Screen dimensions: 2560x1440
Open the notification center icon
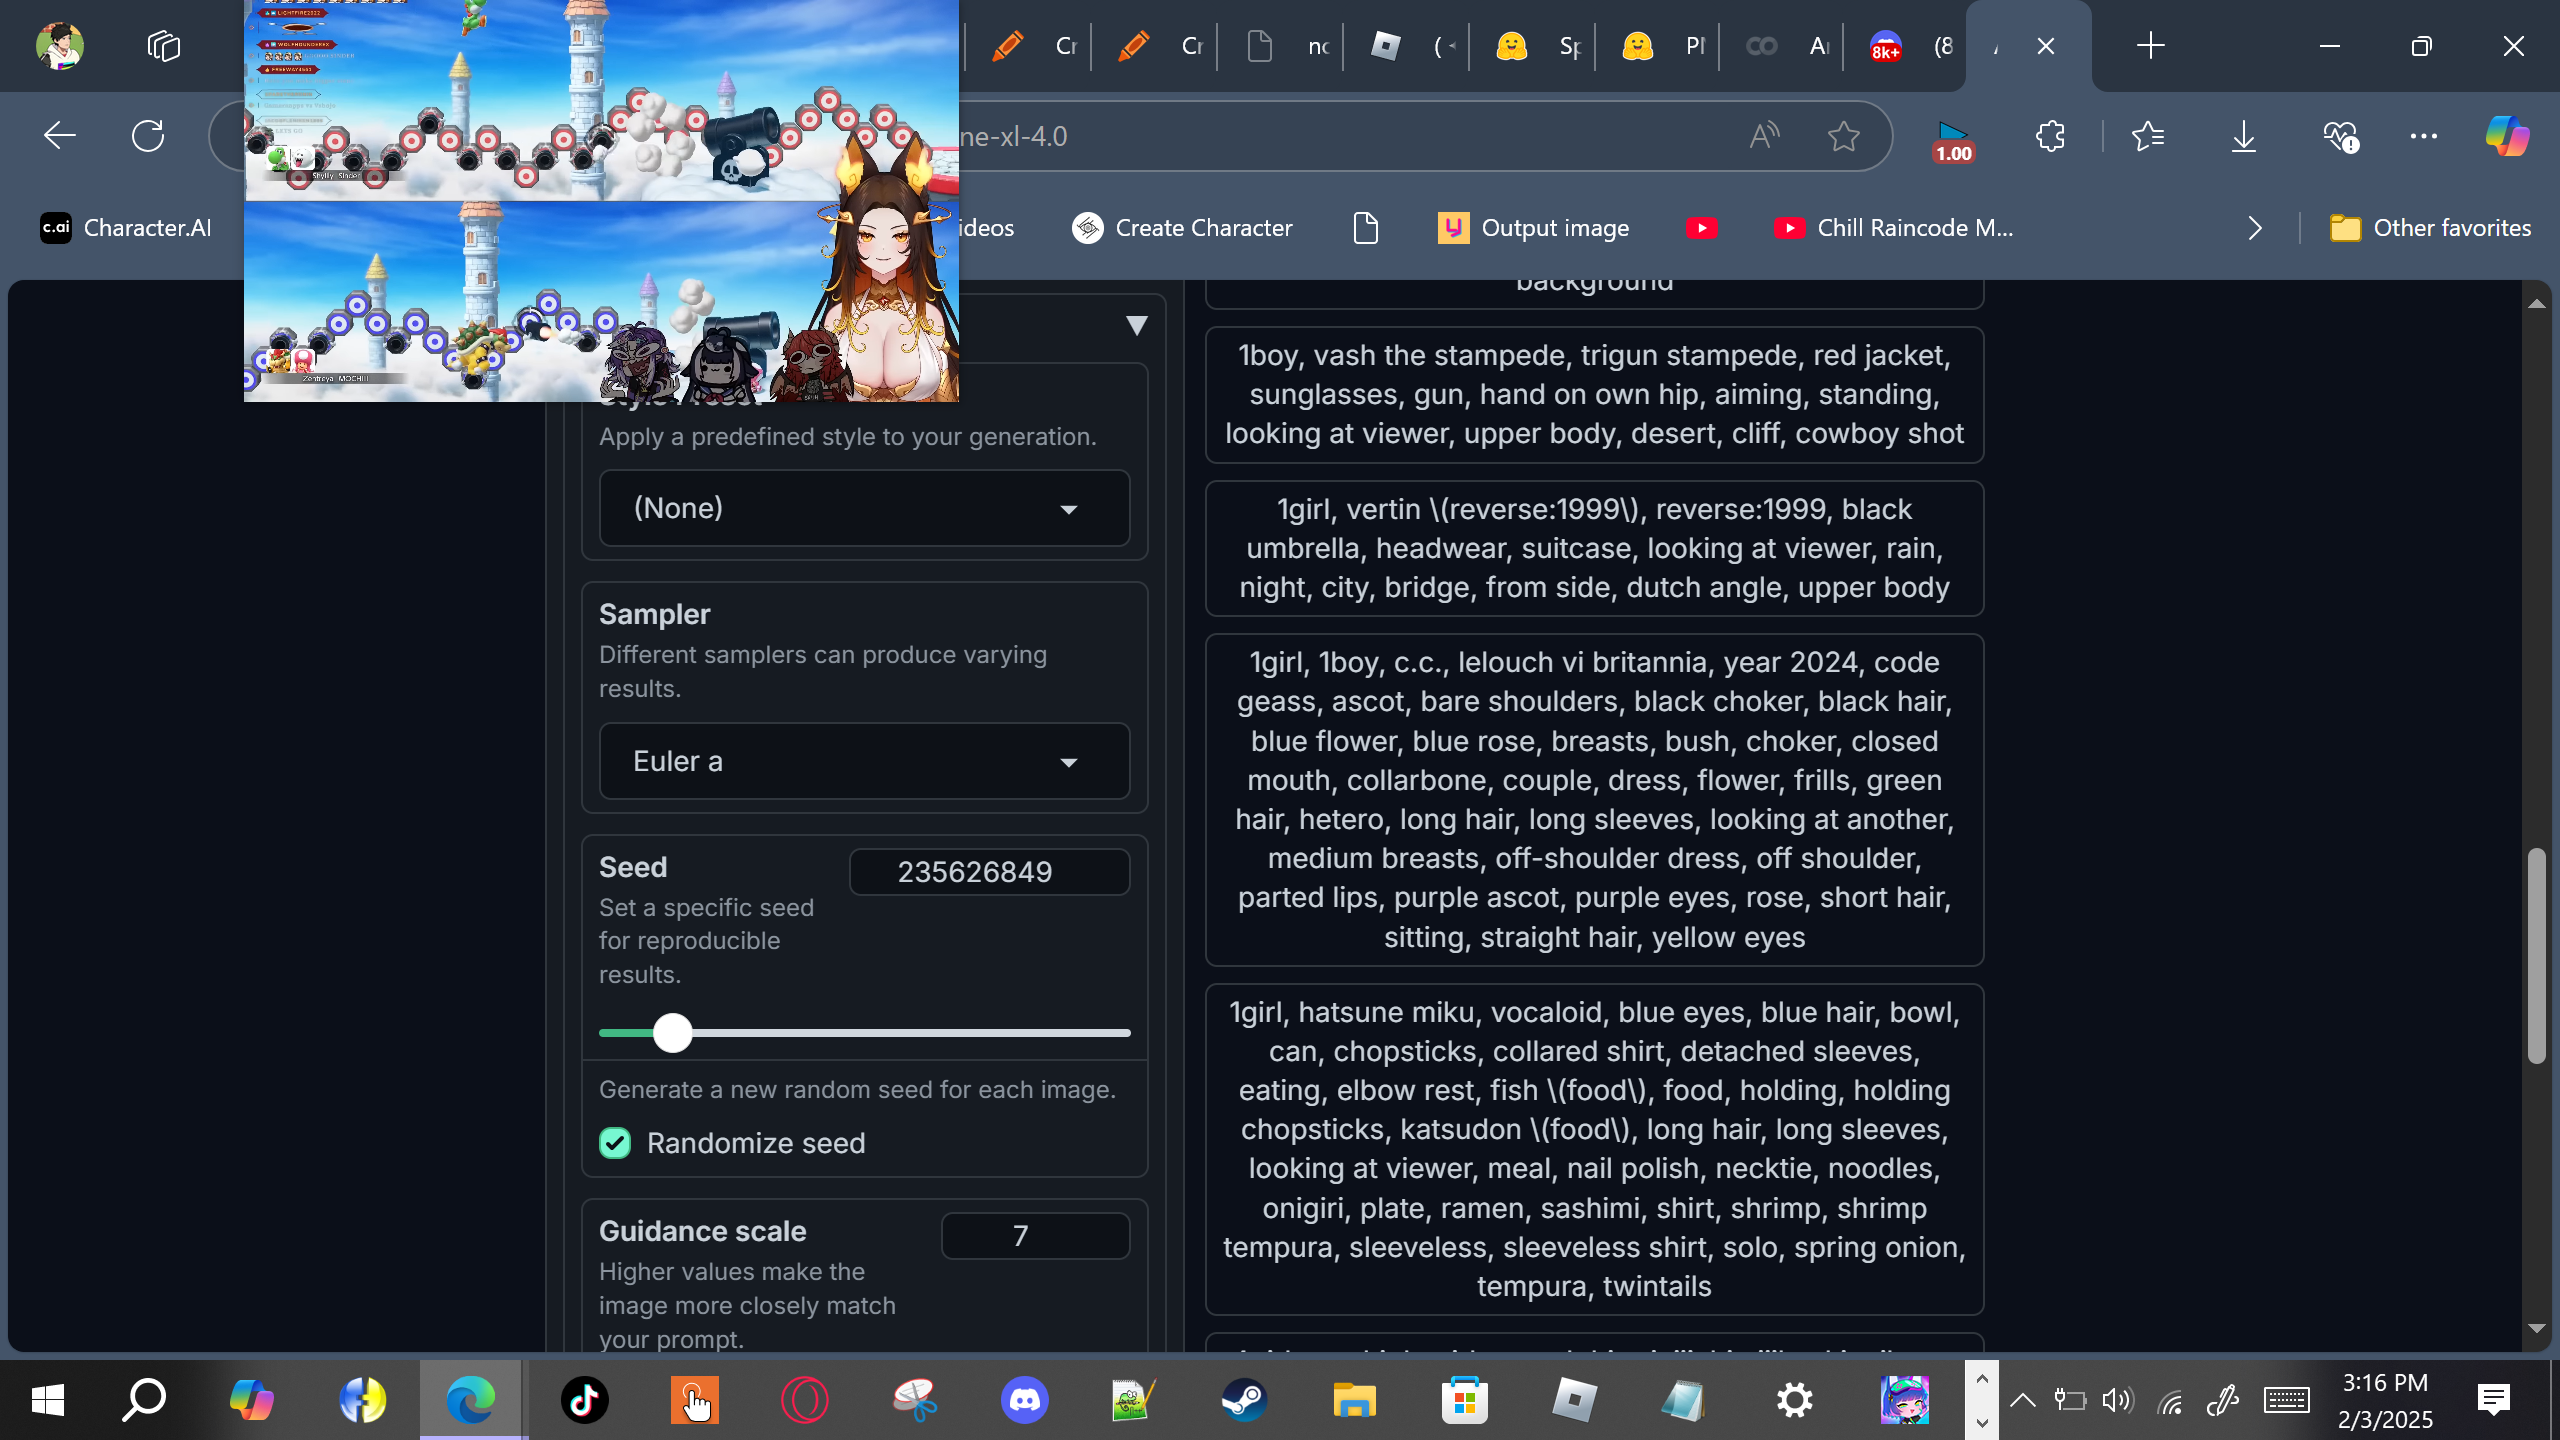[2494, 1400]
